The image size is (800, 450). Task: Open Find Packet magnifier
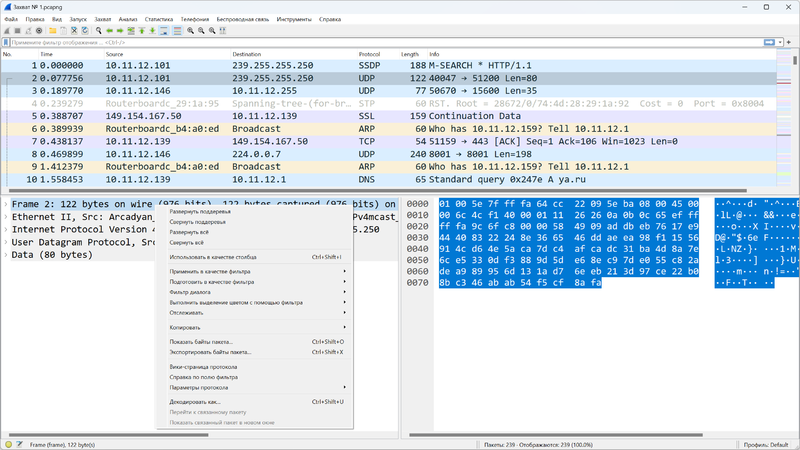[x=98, y=31]
